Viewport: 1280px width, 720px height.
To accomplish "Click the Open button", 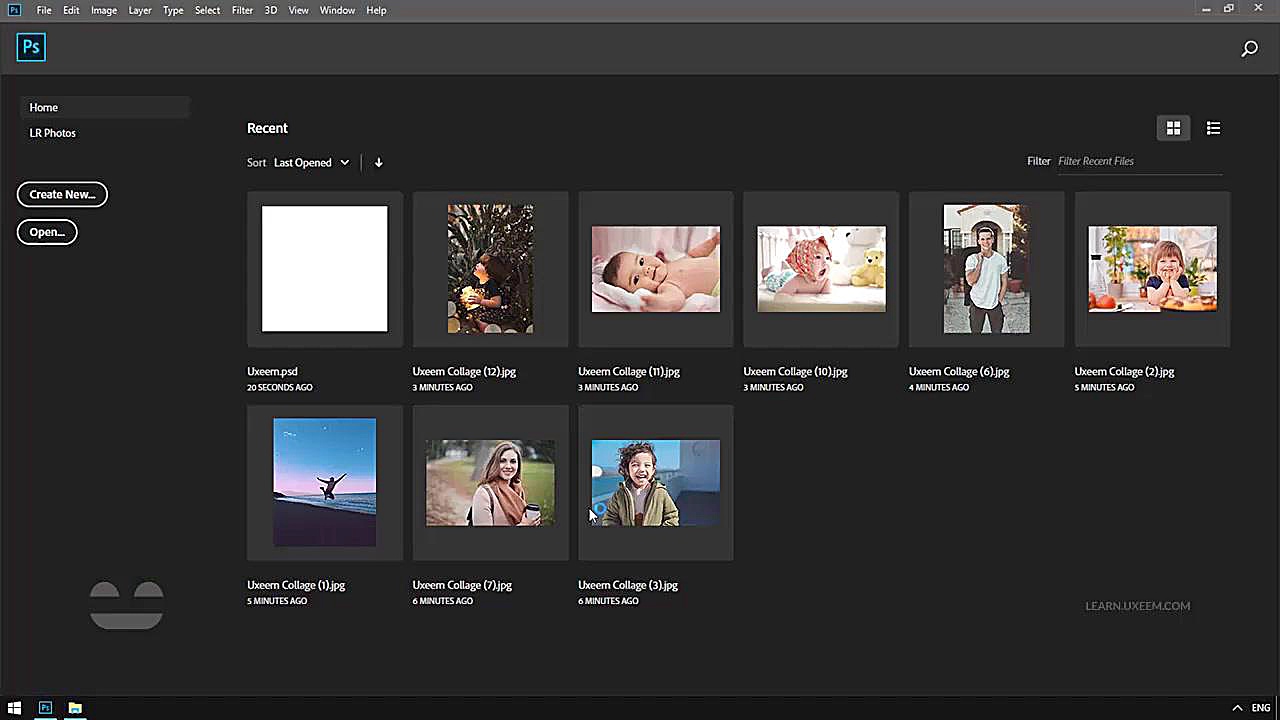I will click(x=47, y=232).
